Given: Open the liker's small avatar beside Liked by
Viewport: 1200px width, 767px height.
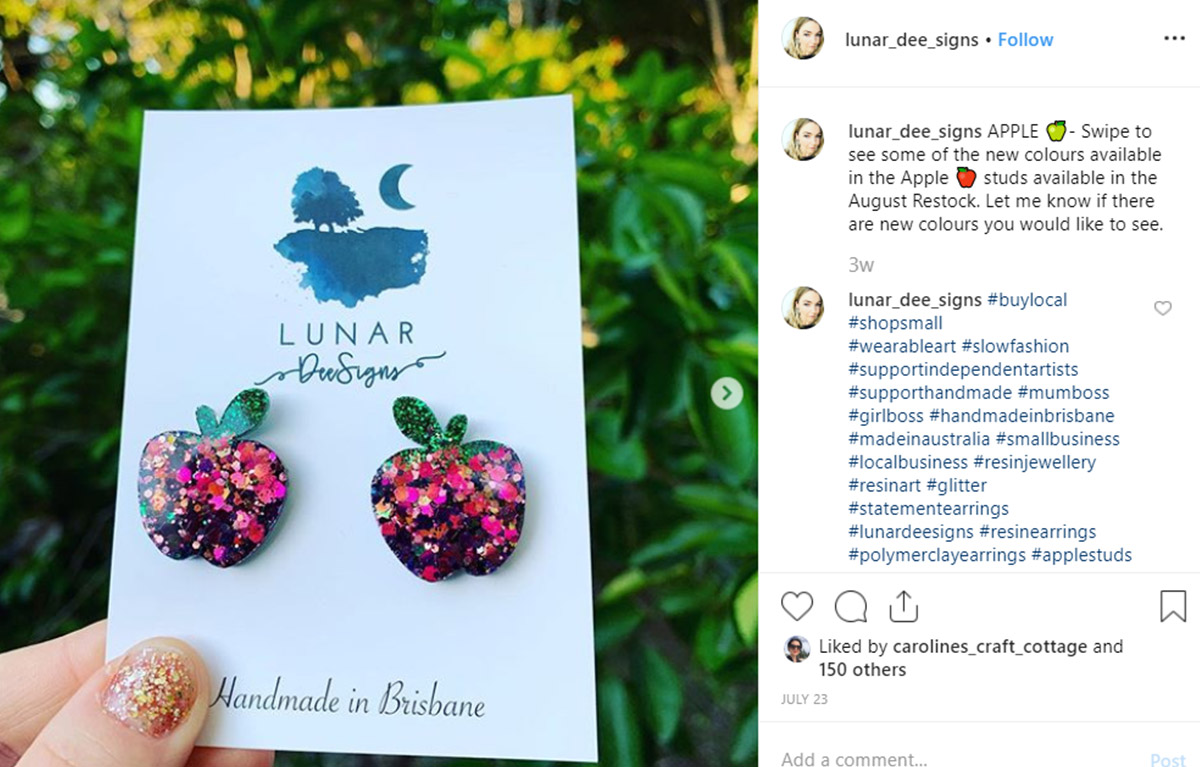Looking at the screenshot, I should (796, 648).
